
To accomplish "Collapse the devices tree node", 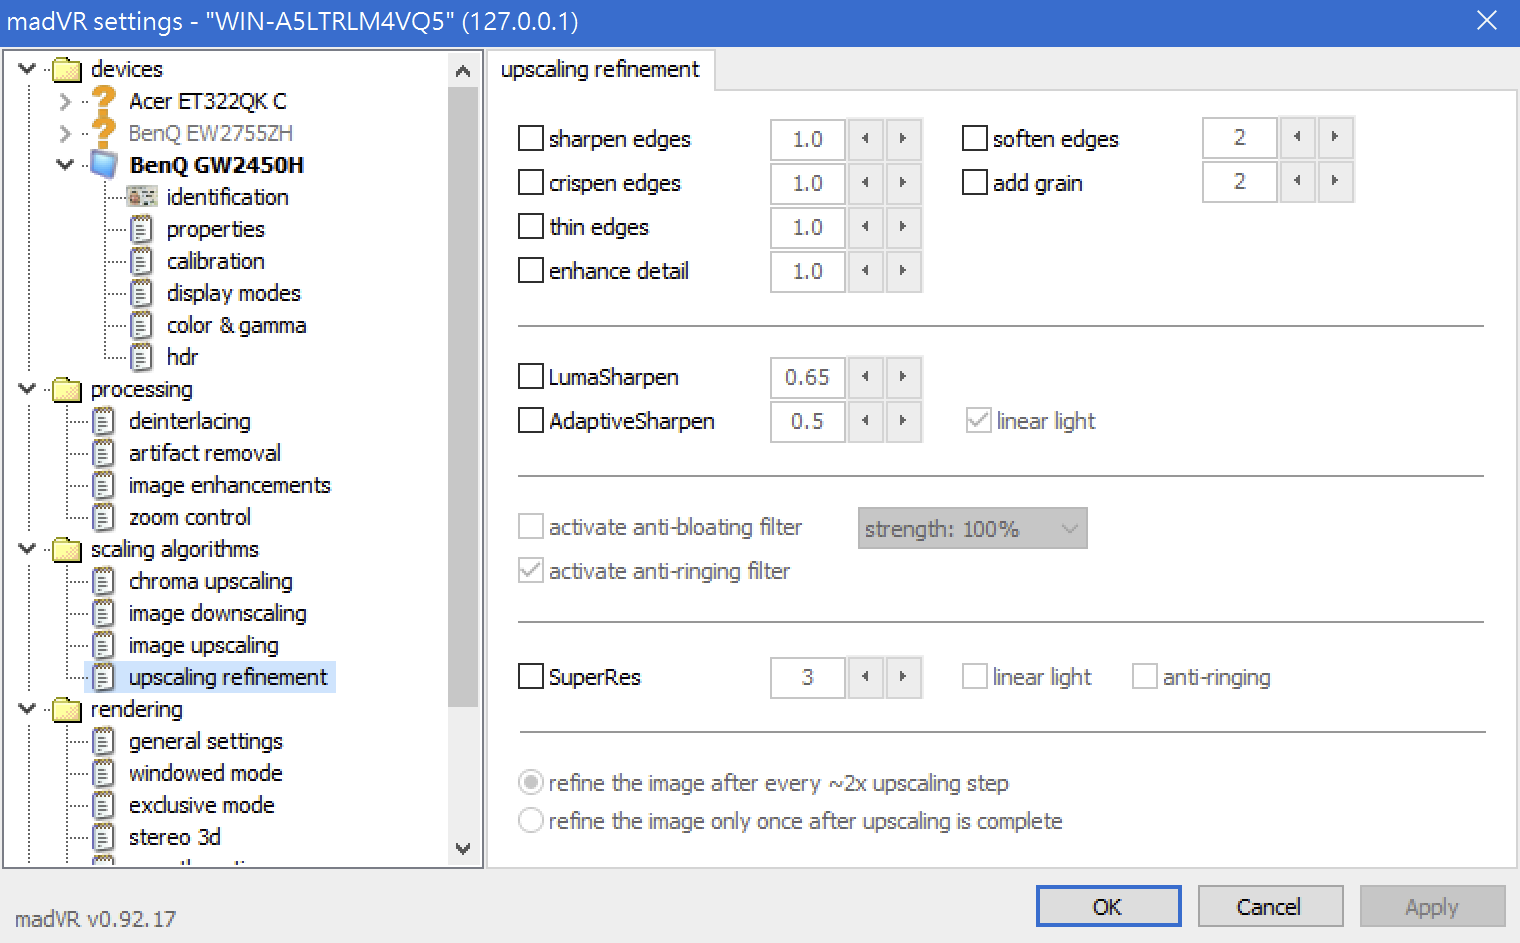I will (x=27, y=69).
